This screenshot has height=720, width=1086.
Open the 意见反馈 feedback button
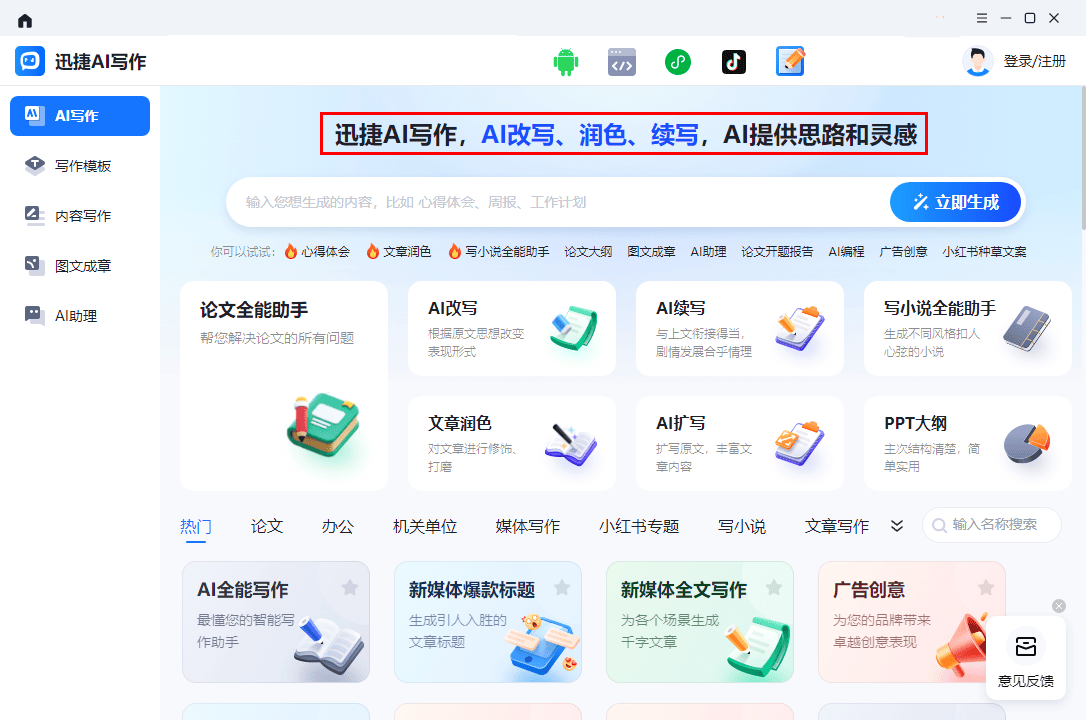click(x=1026, y=658)
